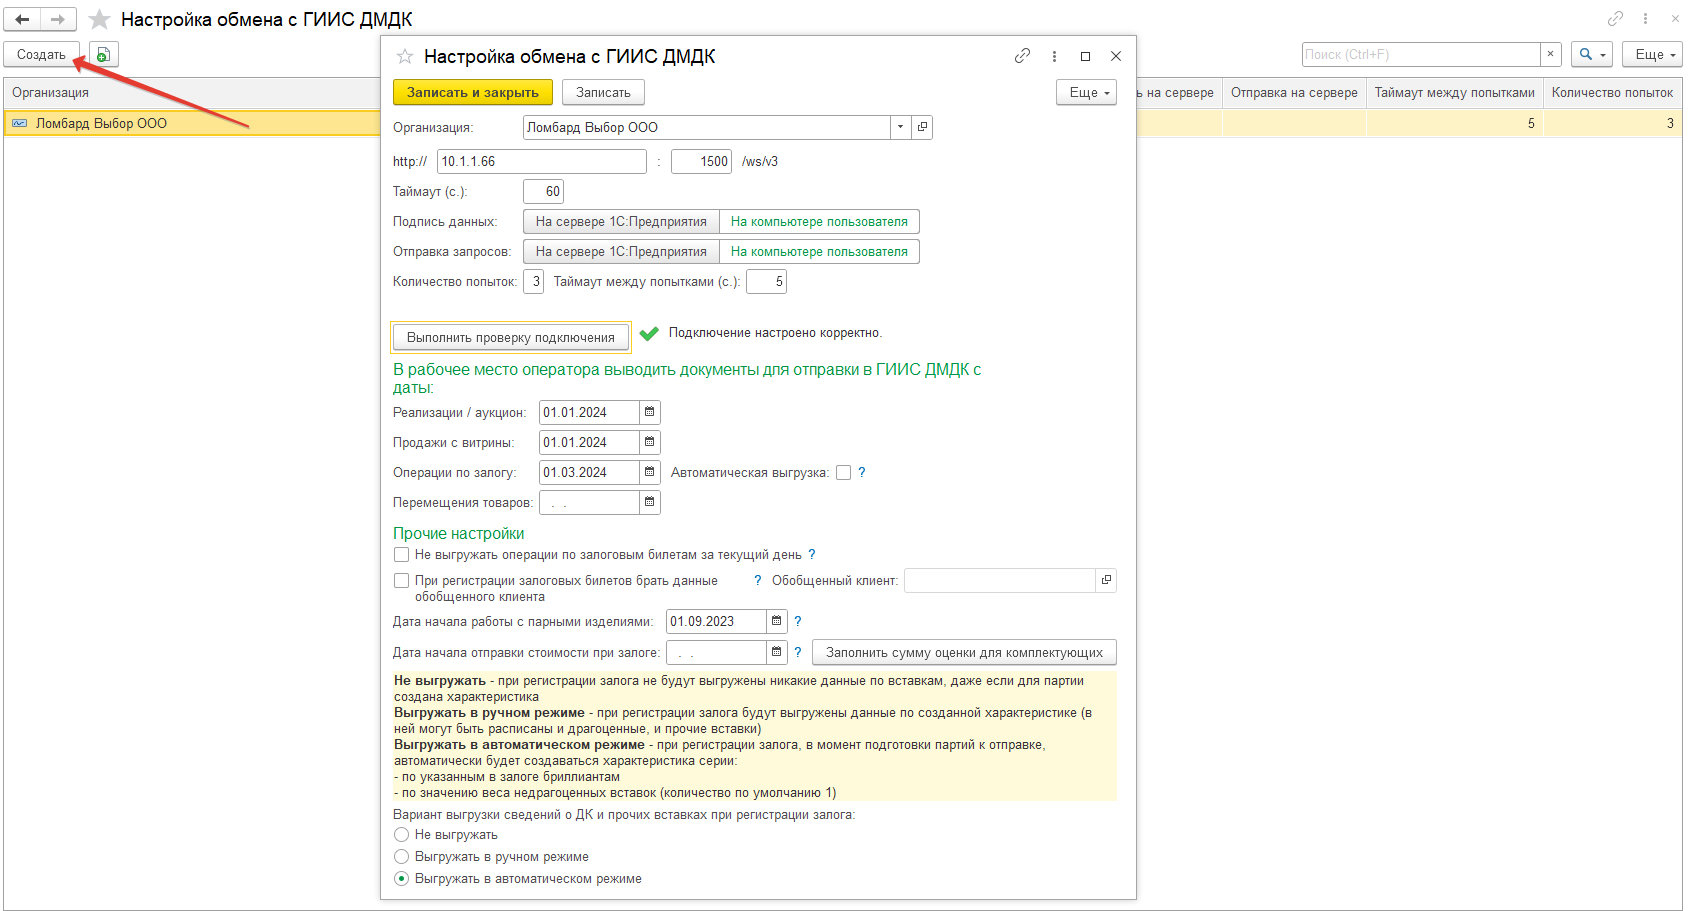
Task: Select Выгружать в автоматическом режиме radio
Action: coord(401,878)
